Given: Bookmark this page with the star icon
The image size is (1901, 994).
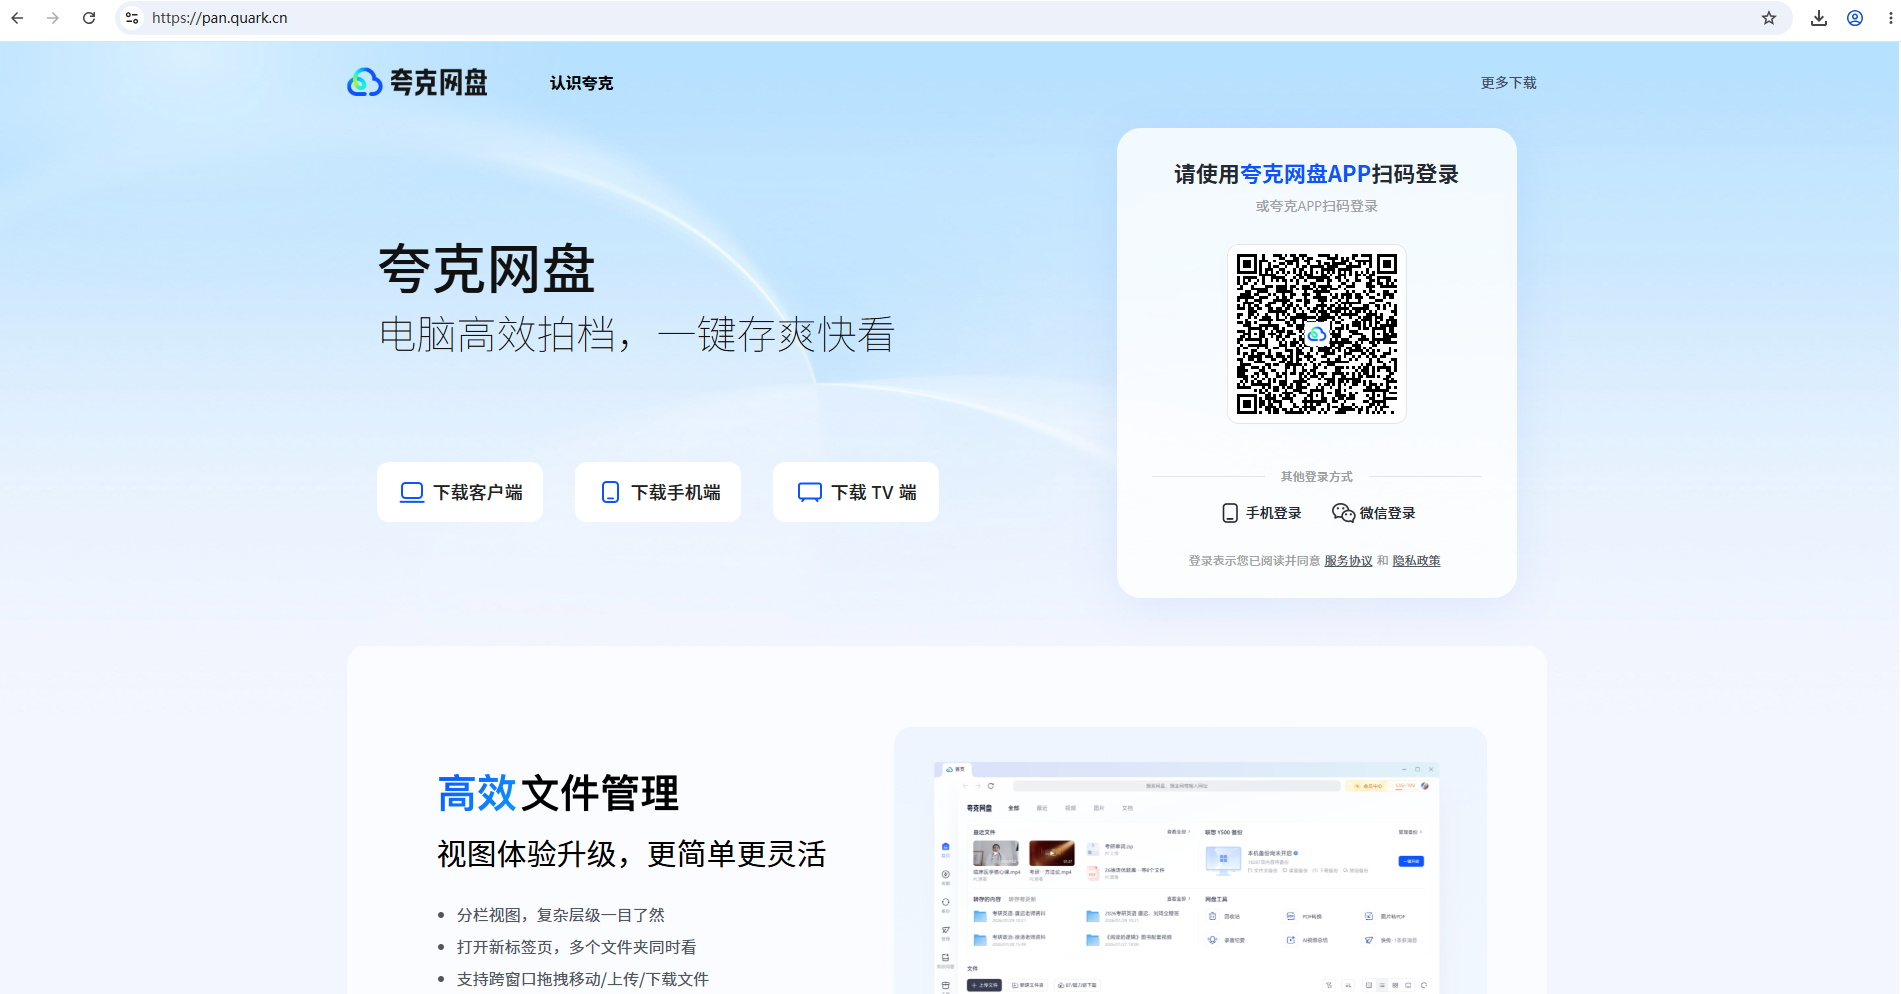Looking at the screenshot, I should coord(1769,18).
